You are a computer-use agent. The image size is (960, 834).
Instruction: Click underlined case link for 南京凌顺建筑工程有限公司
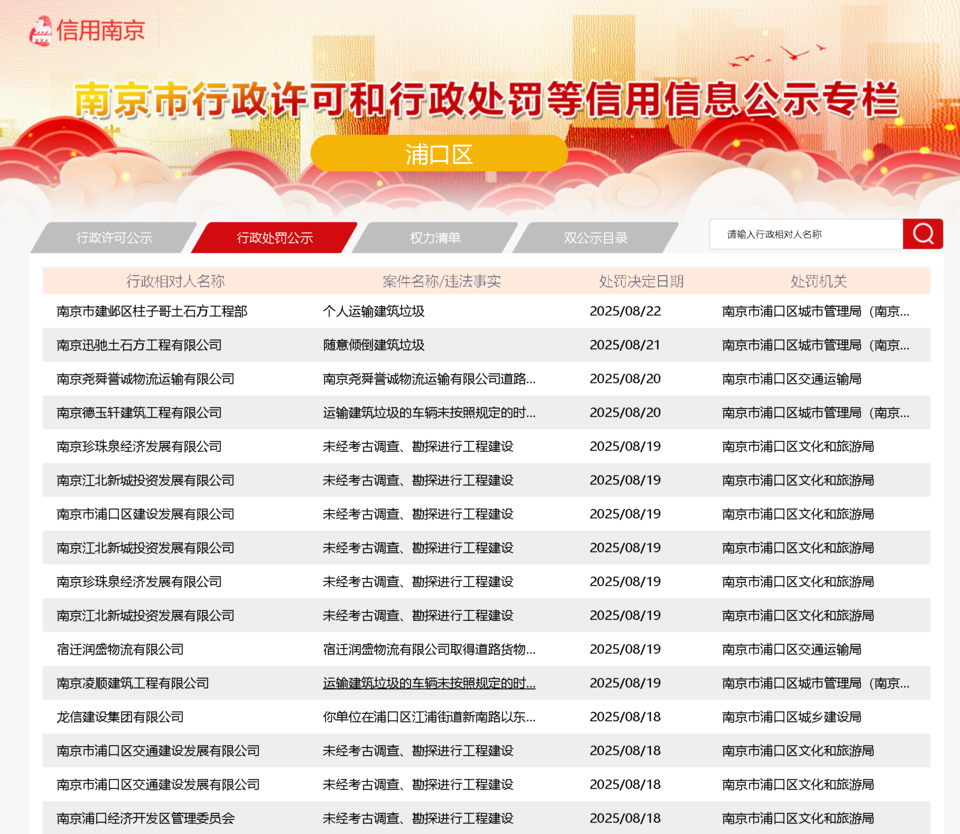[429, 684]
